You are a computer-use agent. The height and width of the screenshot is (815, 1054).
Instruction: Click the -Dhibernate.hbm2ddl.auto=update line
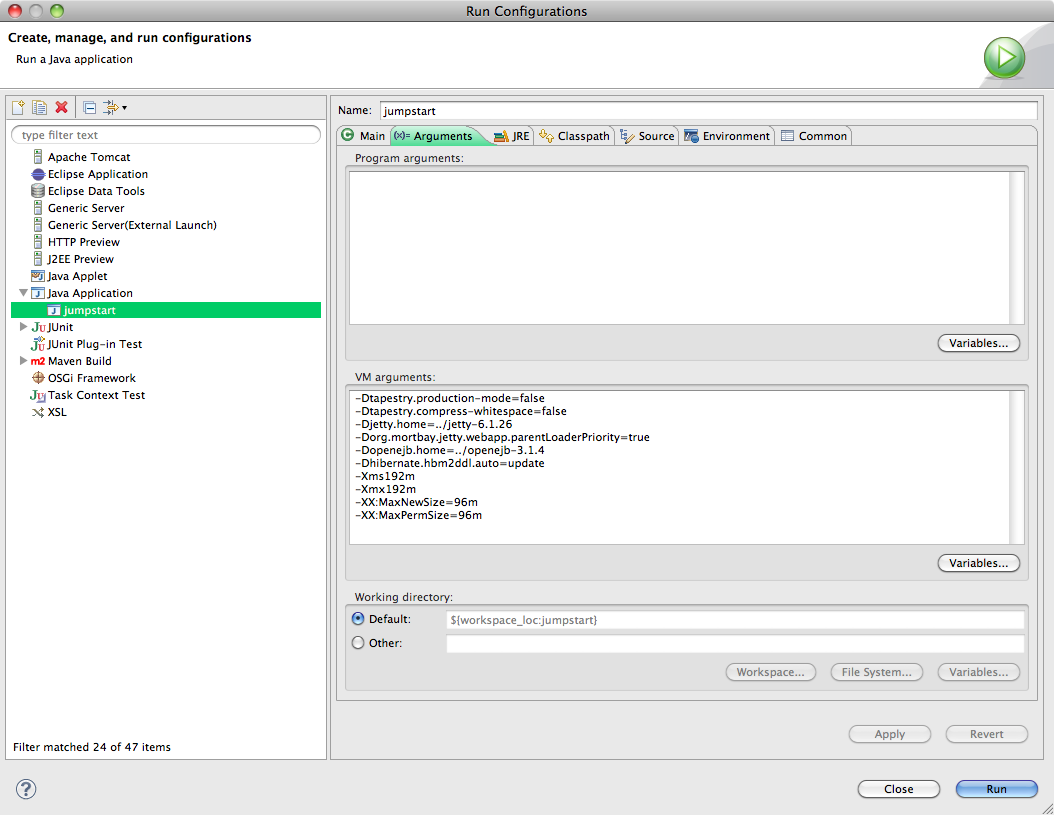pyautogui.click(x=450, y=463)
